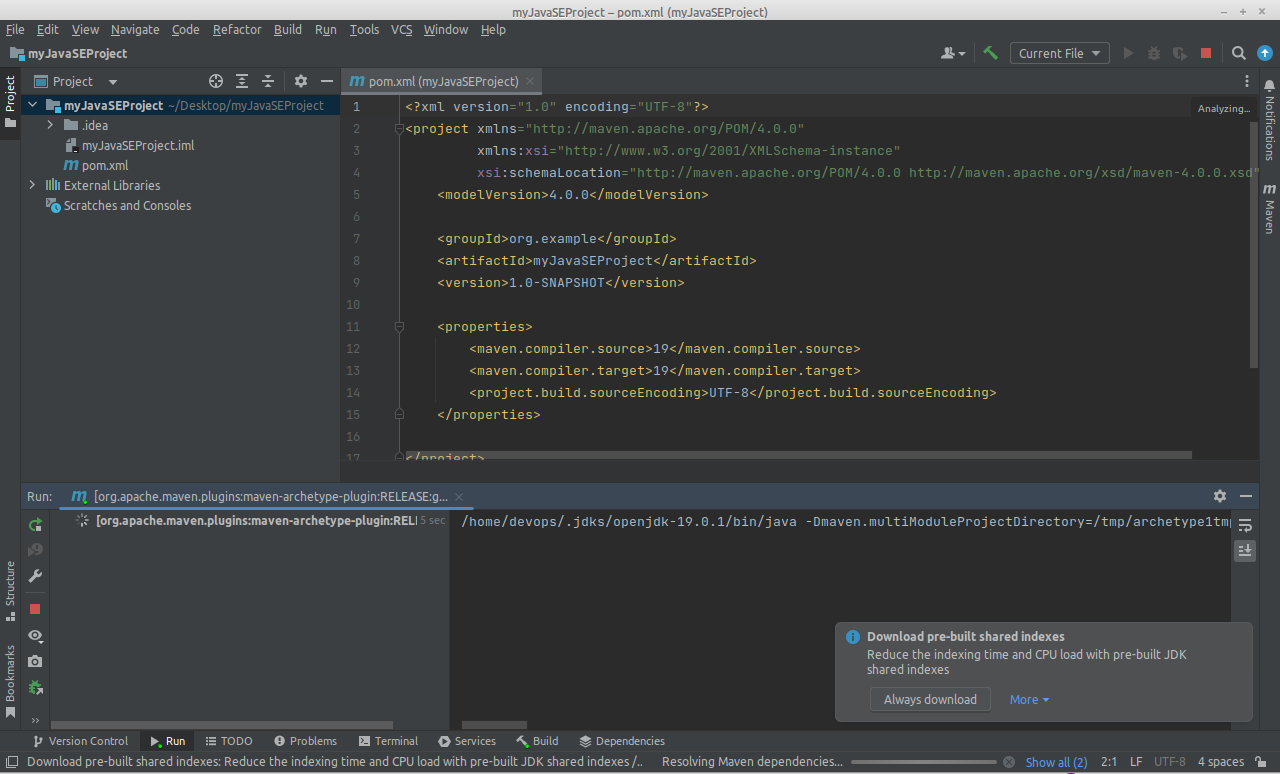Screen dimensions: 1280x774
Task: Click the disabled Run triangle in main toolbar
Action: 1129,53
